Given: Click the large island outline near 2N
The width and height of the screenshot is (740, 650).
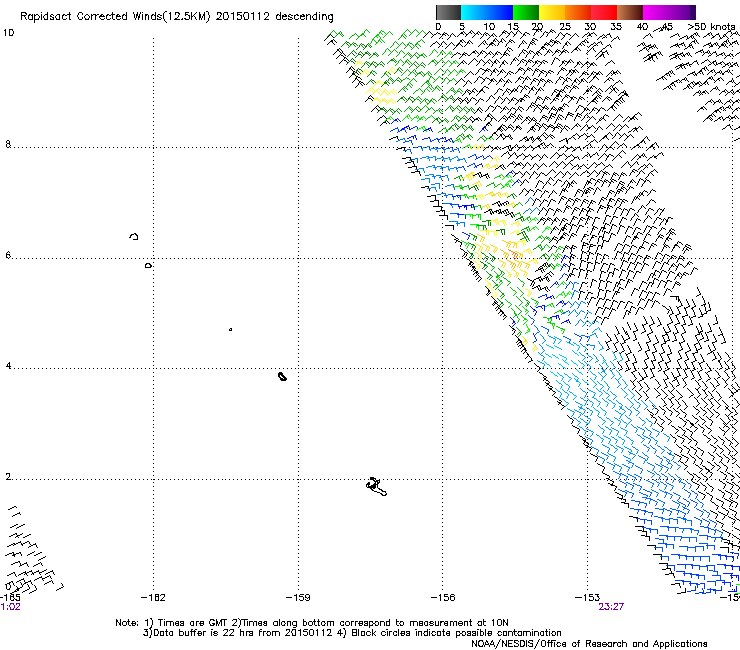Looking at the screenshot, I should (x=376, y=486).
